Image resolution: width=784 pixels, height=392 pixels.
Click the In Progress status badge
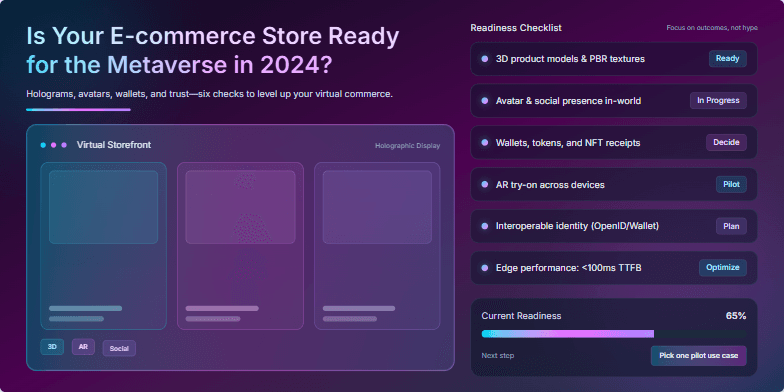pos(718,100)
